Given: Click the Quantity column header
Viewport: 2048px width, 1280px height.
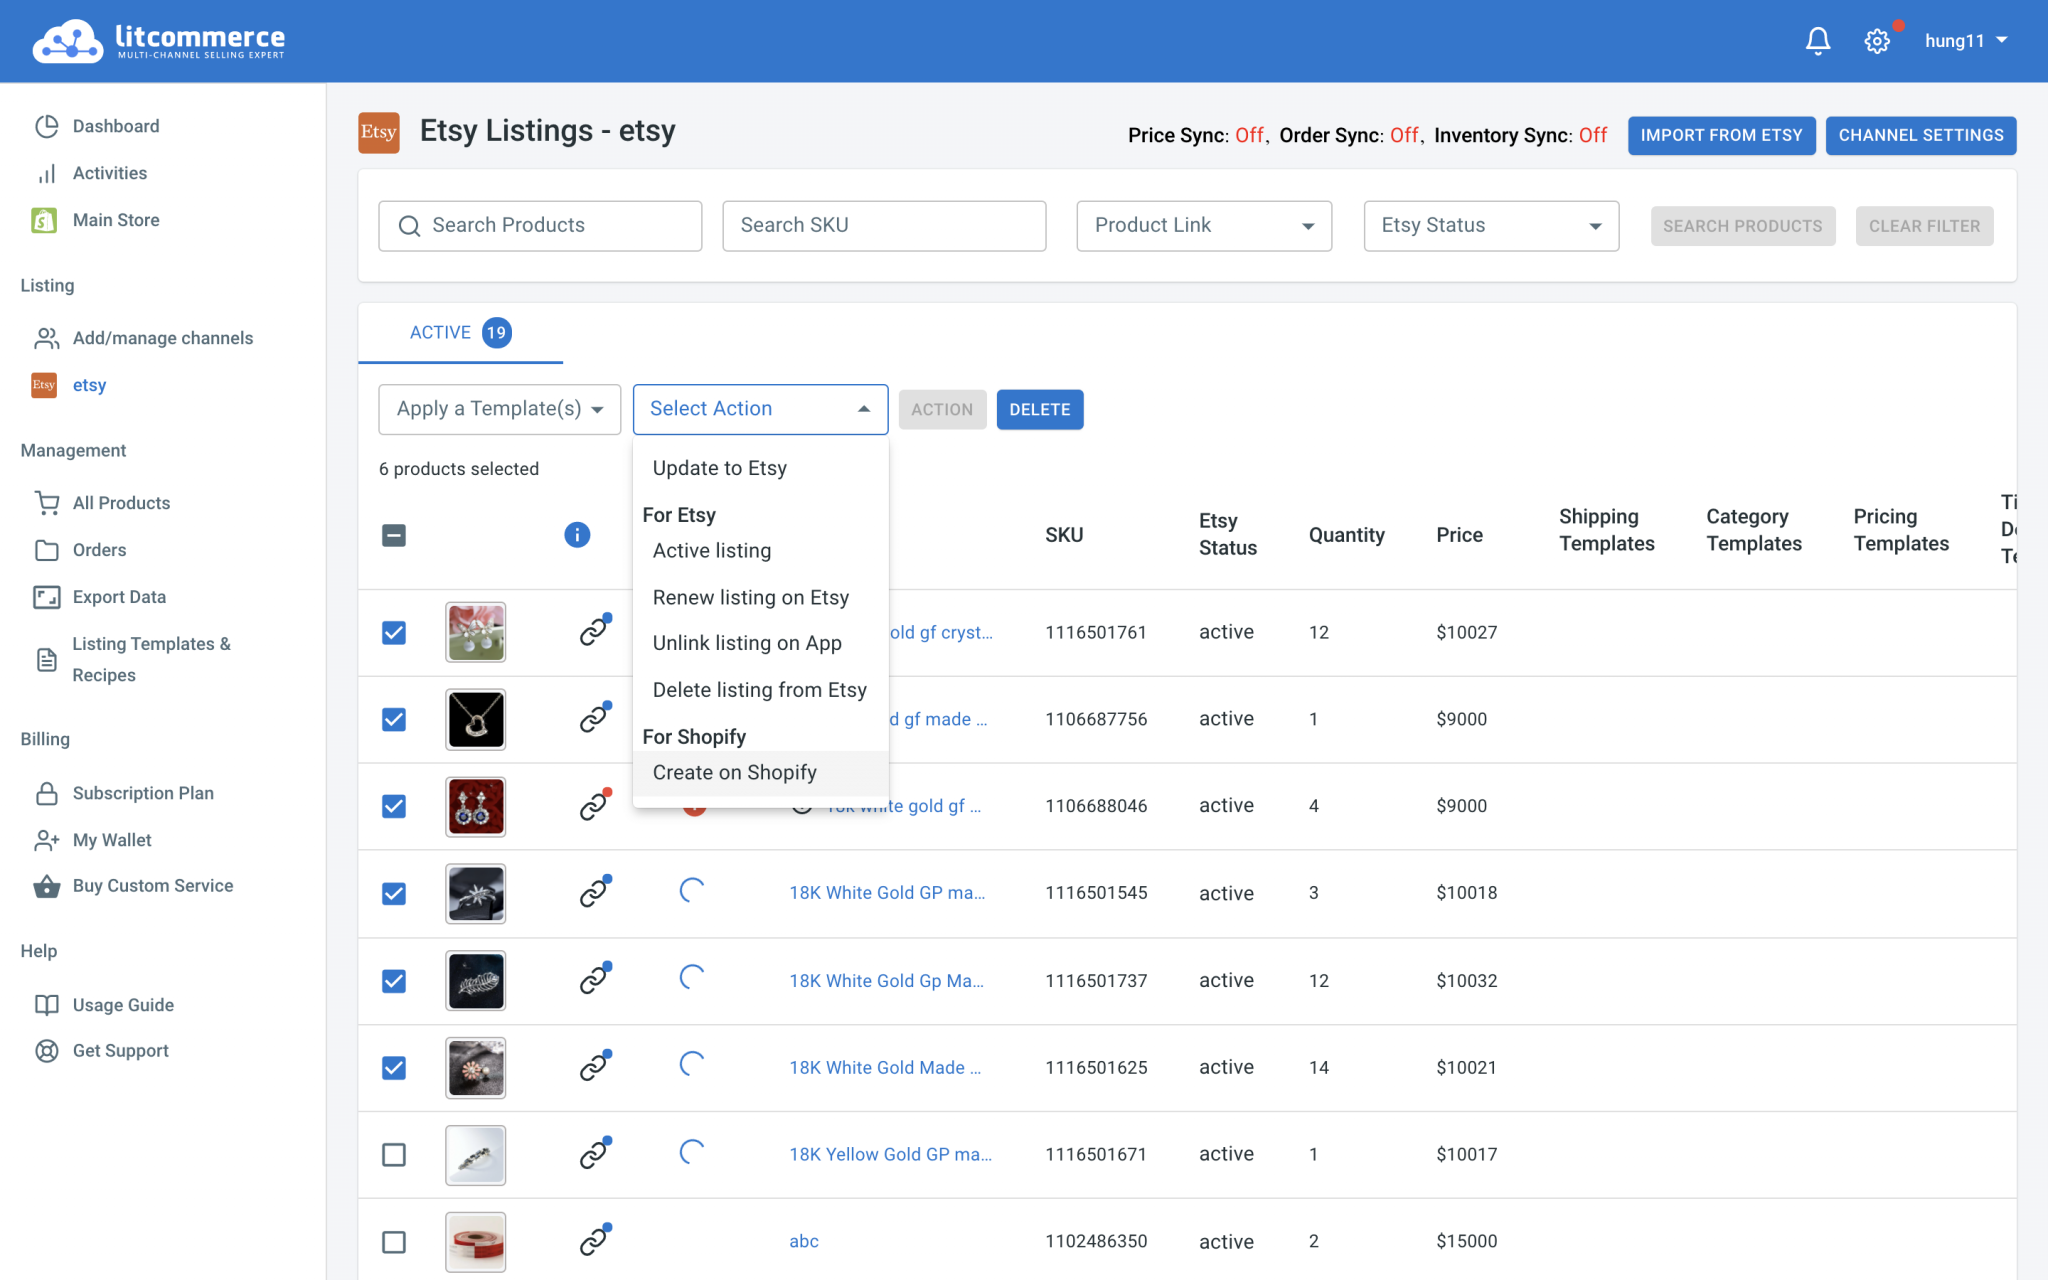Looking at the screenshot, I should tap(1346, 535).
